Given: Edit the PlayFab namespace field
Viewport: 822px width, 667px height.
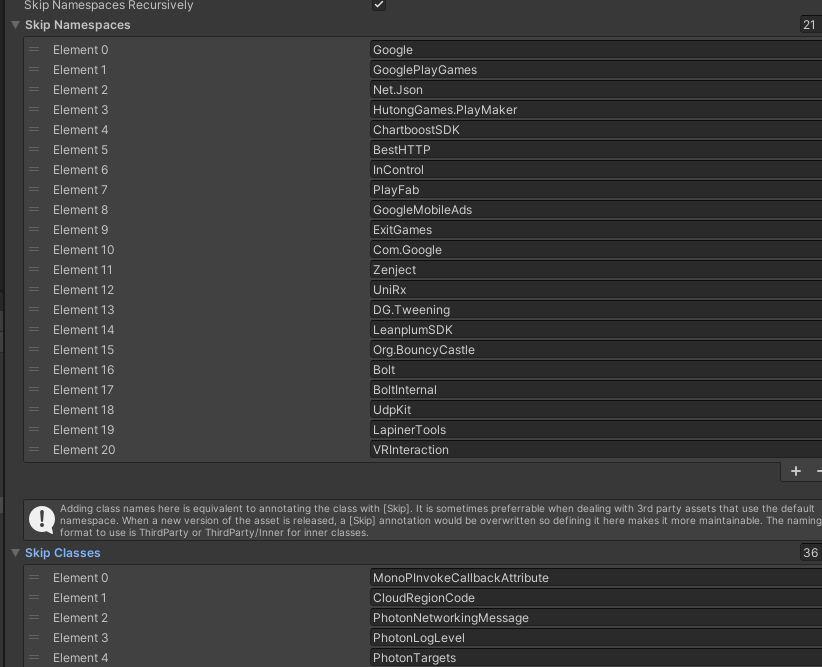Looking at the screenshot, I should [x=596, y=190].
